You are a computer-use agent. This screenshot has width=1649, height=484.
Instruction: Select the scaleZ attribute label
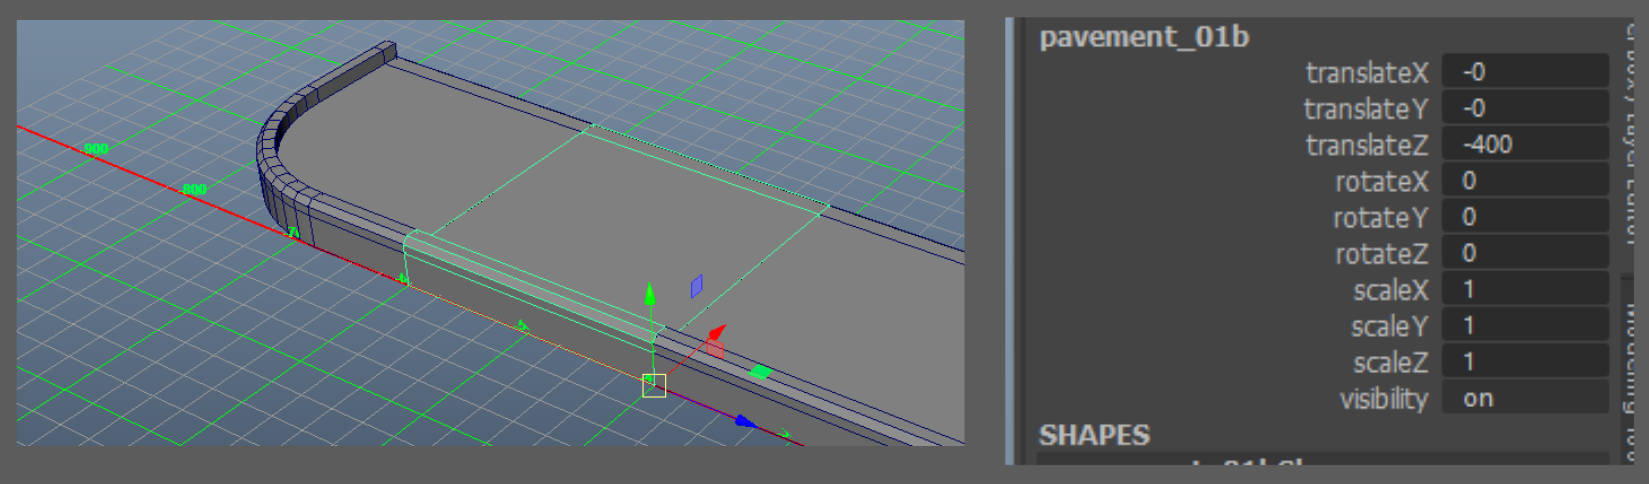click(1391, 362)
